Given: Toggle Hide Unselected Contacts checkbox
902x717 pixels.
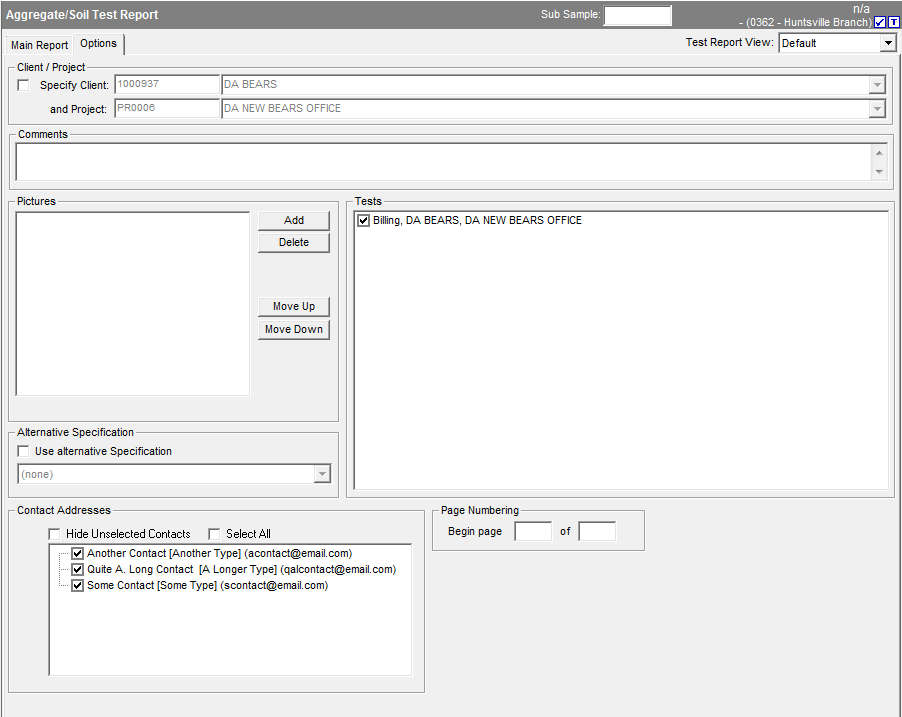Looking at the screenshot, I should tap(55, 534).
